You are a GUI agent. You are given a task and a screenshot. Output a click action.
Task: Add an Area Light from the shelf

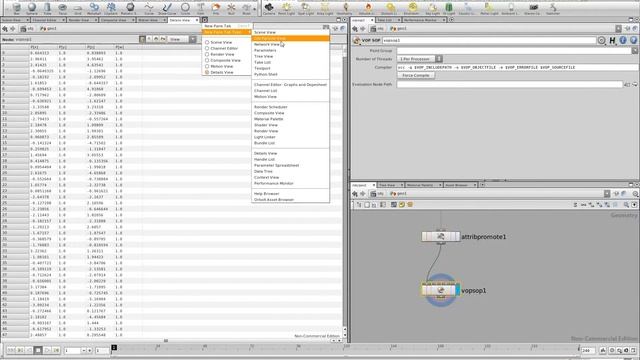coord(325,8)
